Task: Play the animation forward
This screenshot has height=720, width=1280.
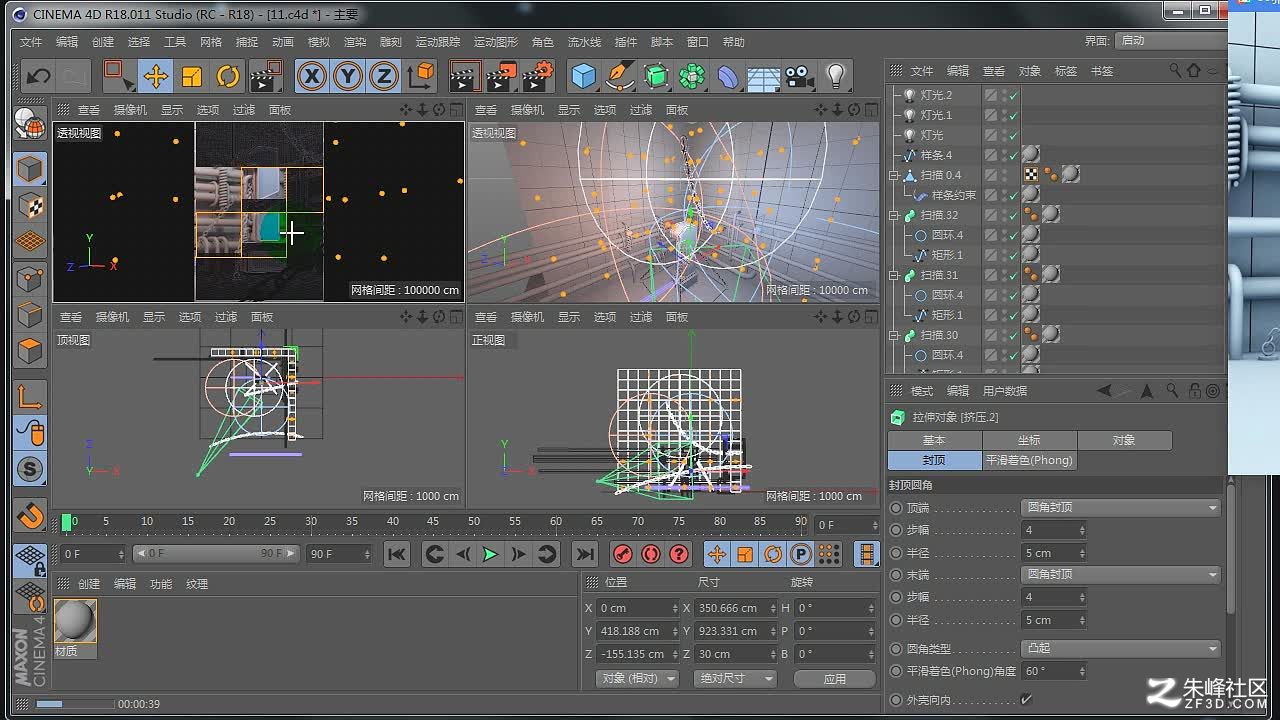Action: click(490, 554)
